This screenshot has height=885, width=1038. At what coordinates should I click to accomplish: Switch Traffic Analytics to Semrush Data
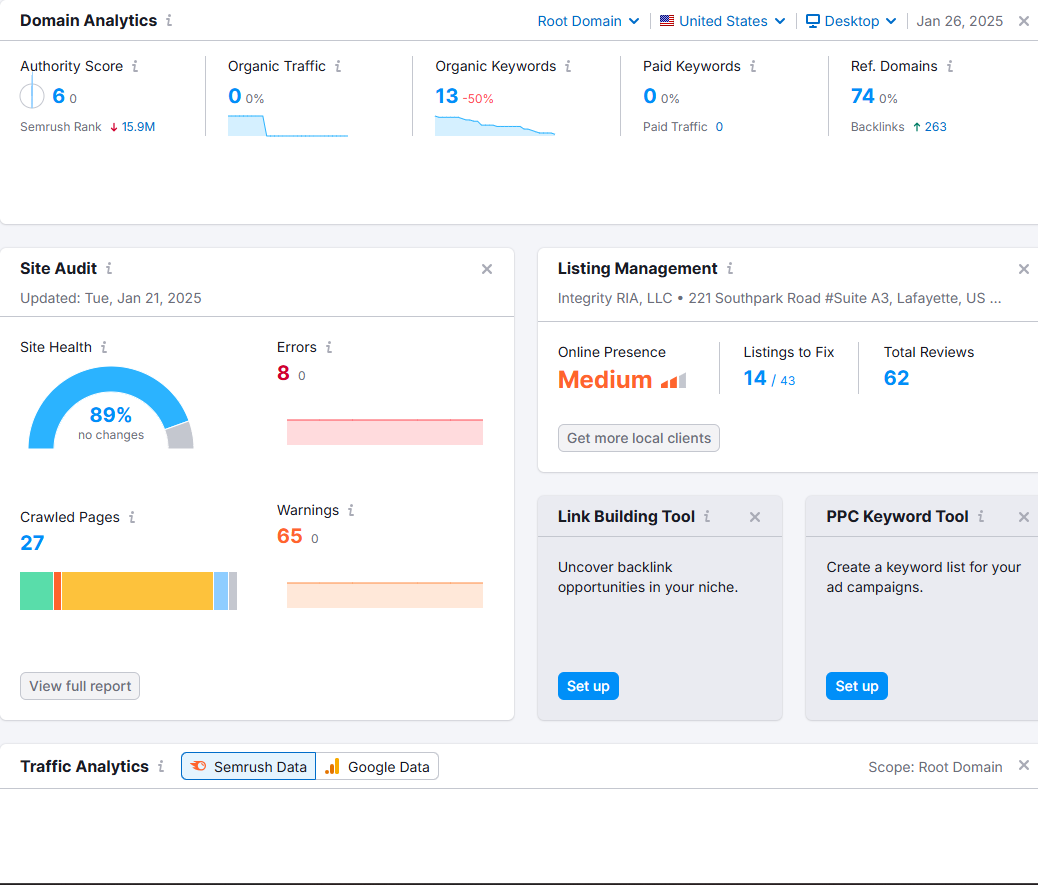point(249,767)
